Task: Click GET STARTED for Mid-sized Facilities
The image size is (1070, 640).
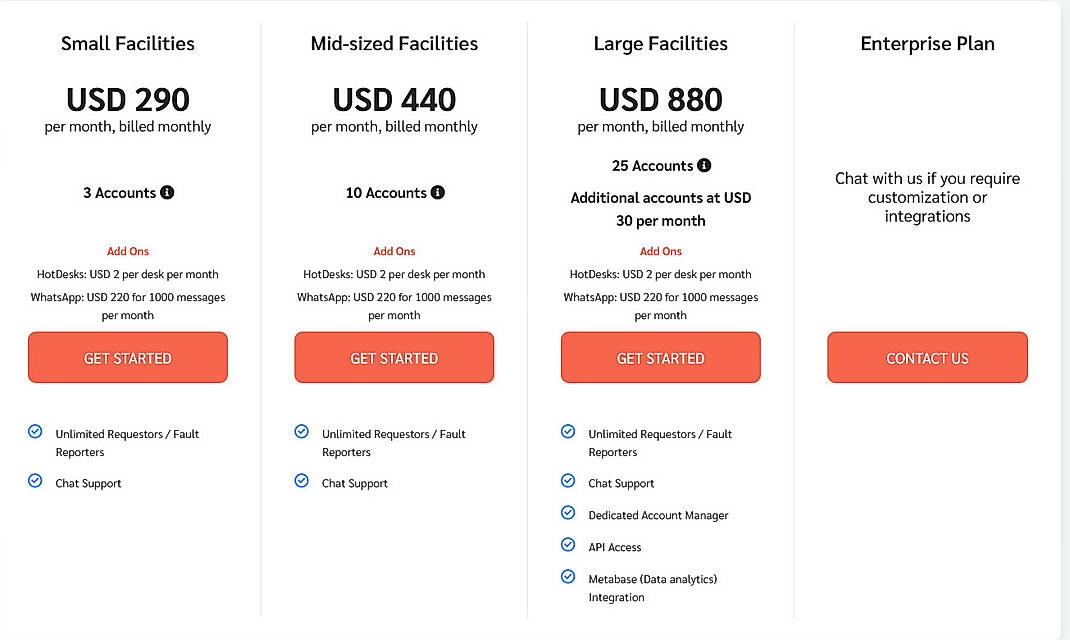Action: [x=394, y=357]
